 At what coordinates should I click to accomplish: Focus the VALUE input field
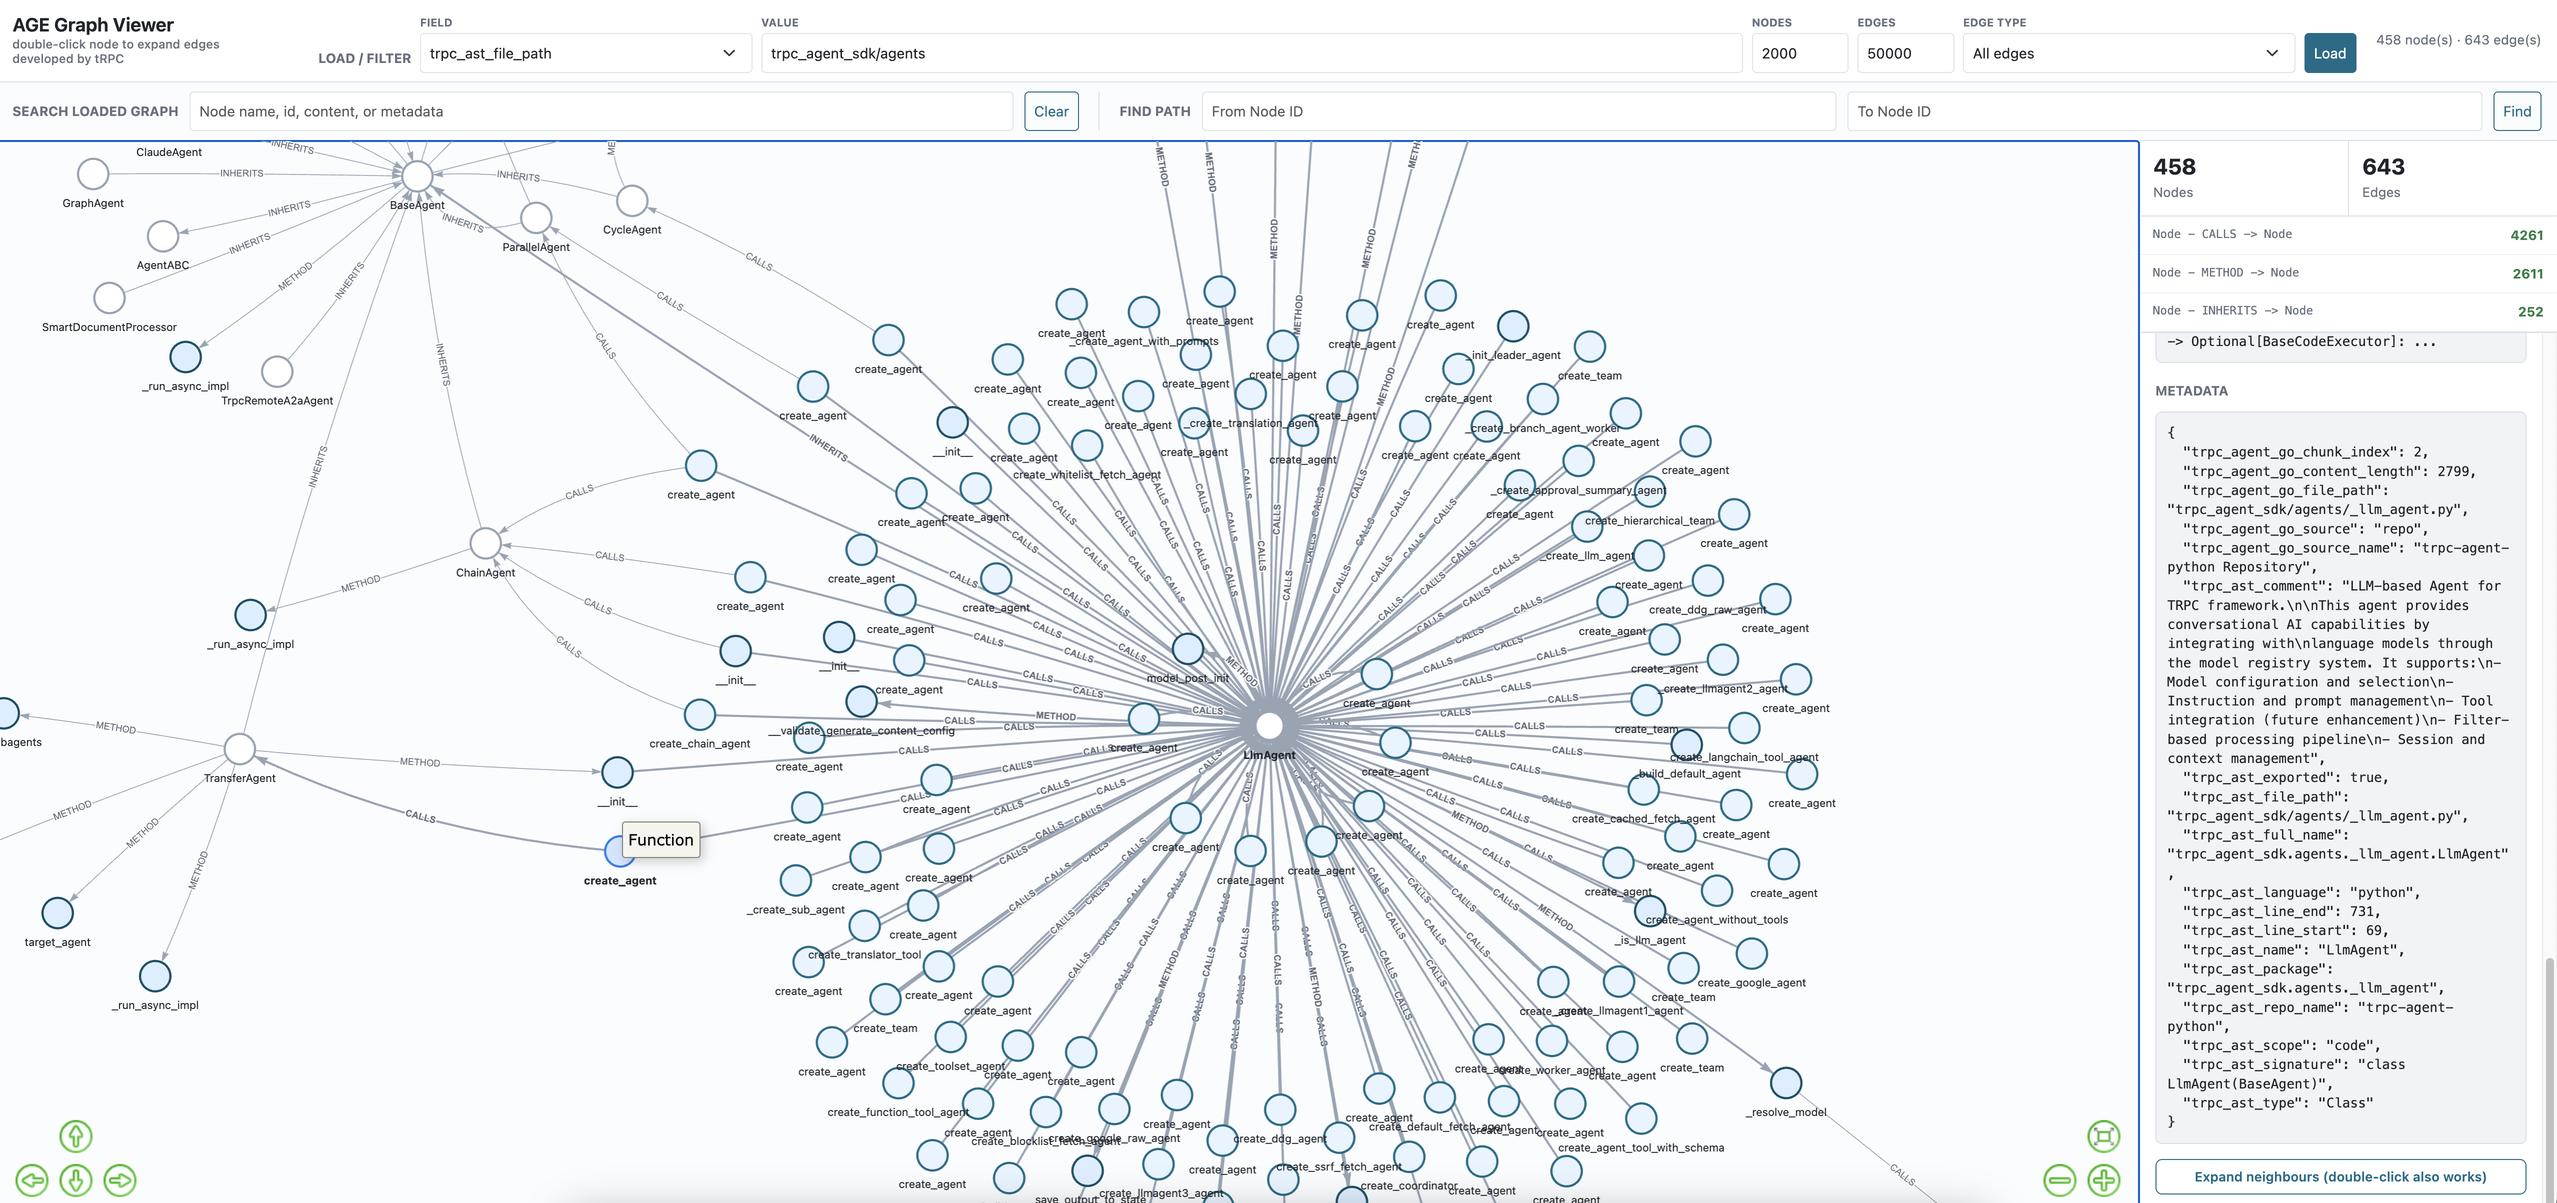click(1252, 53)
